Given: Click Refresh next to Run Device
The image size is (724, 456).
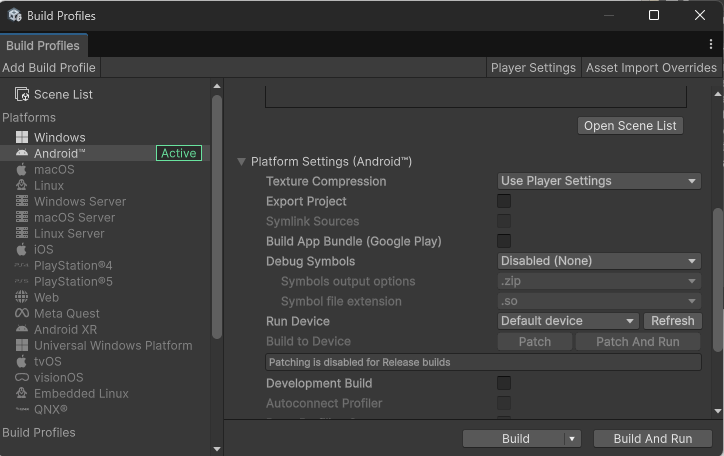Looking at the screenshot, I should (672, 321).
